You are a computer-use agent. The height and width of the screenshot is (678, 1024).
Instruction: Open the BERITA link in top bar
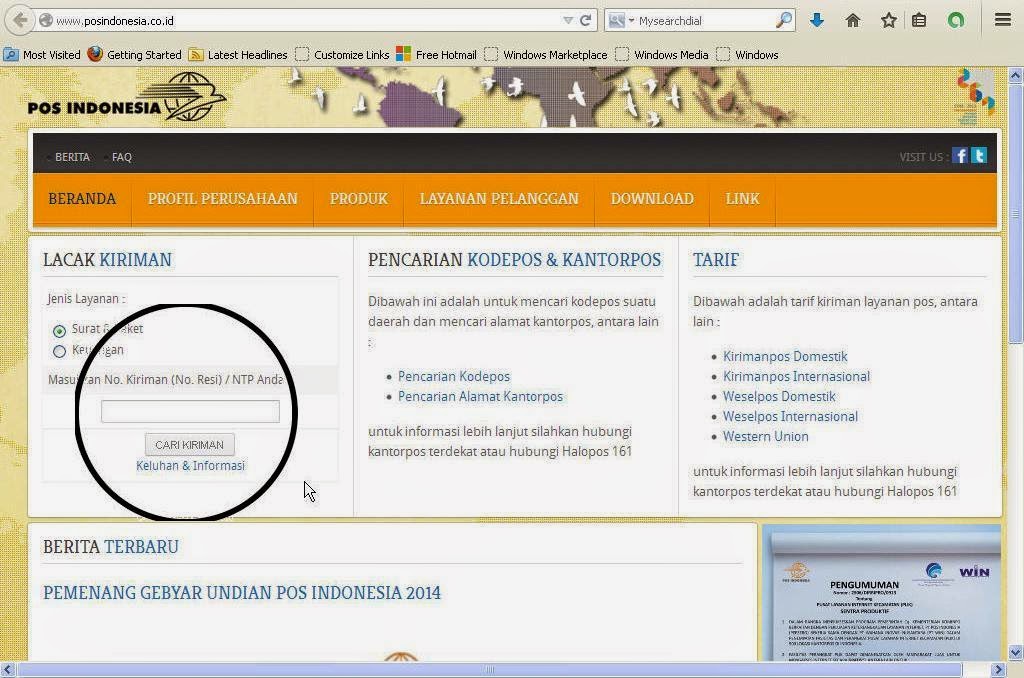(x=72, y=157)
